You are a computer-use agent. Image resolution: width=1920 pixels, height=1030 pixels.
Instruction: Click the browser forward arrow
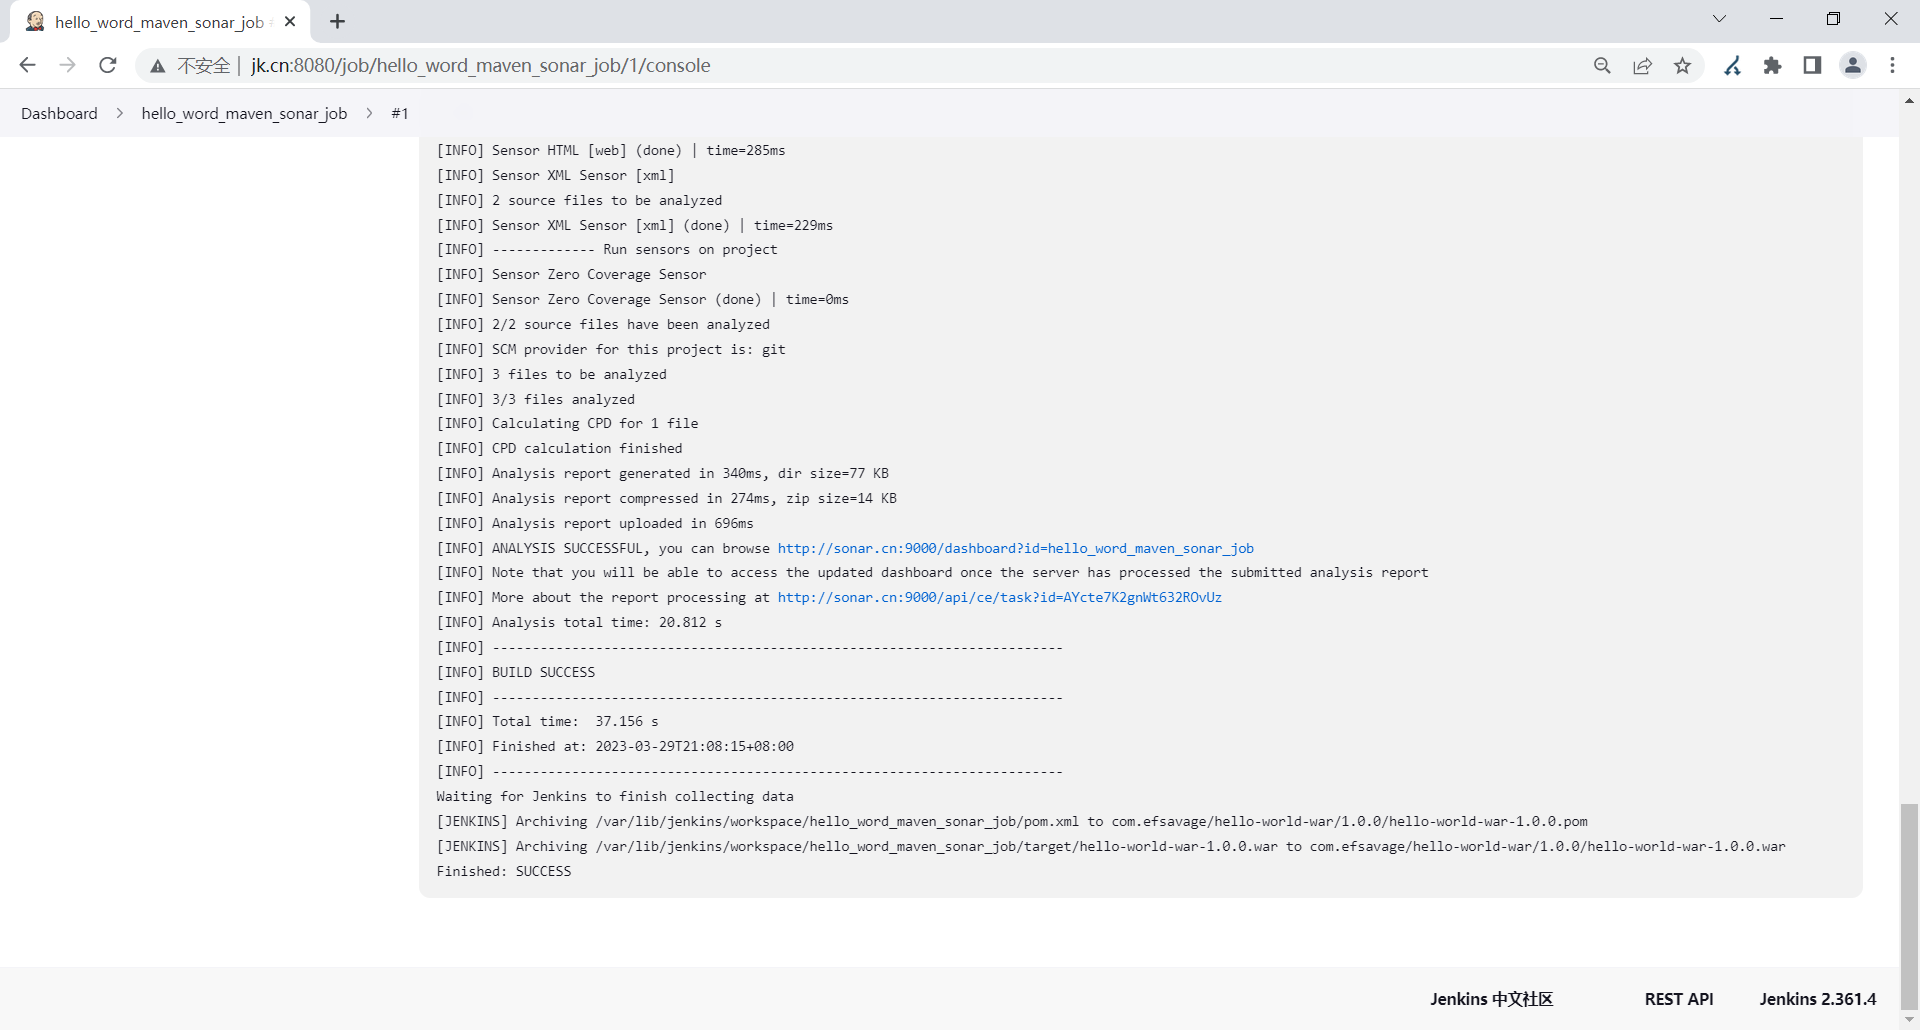67,65
